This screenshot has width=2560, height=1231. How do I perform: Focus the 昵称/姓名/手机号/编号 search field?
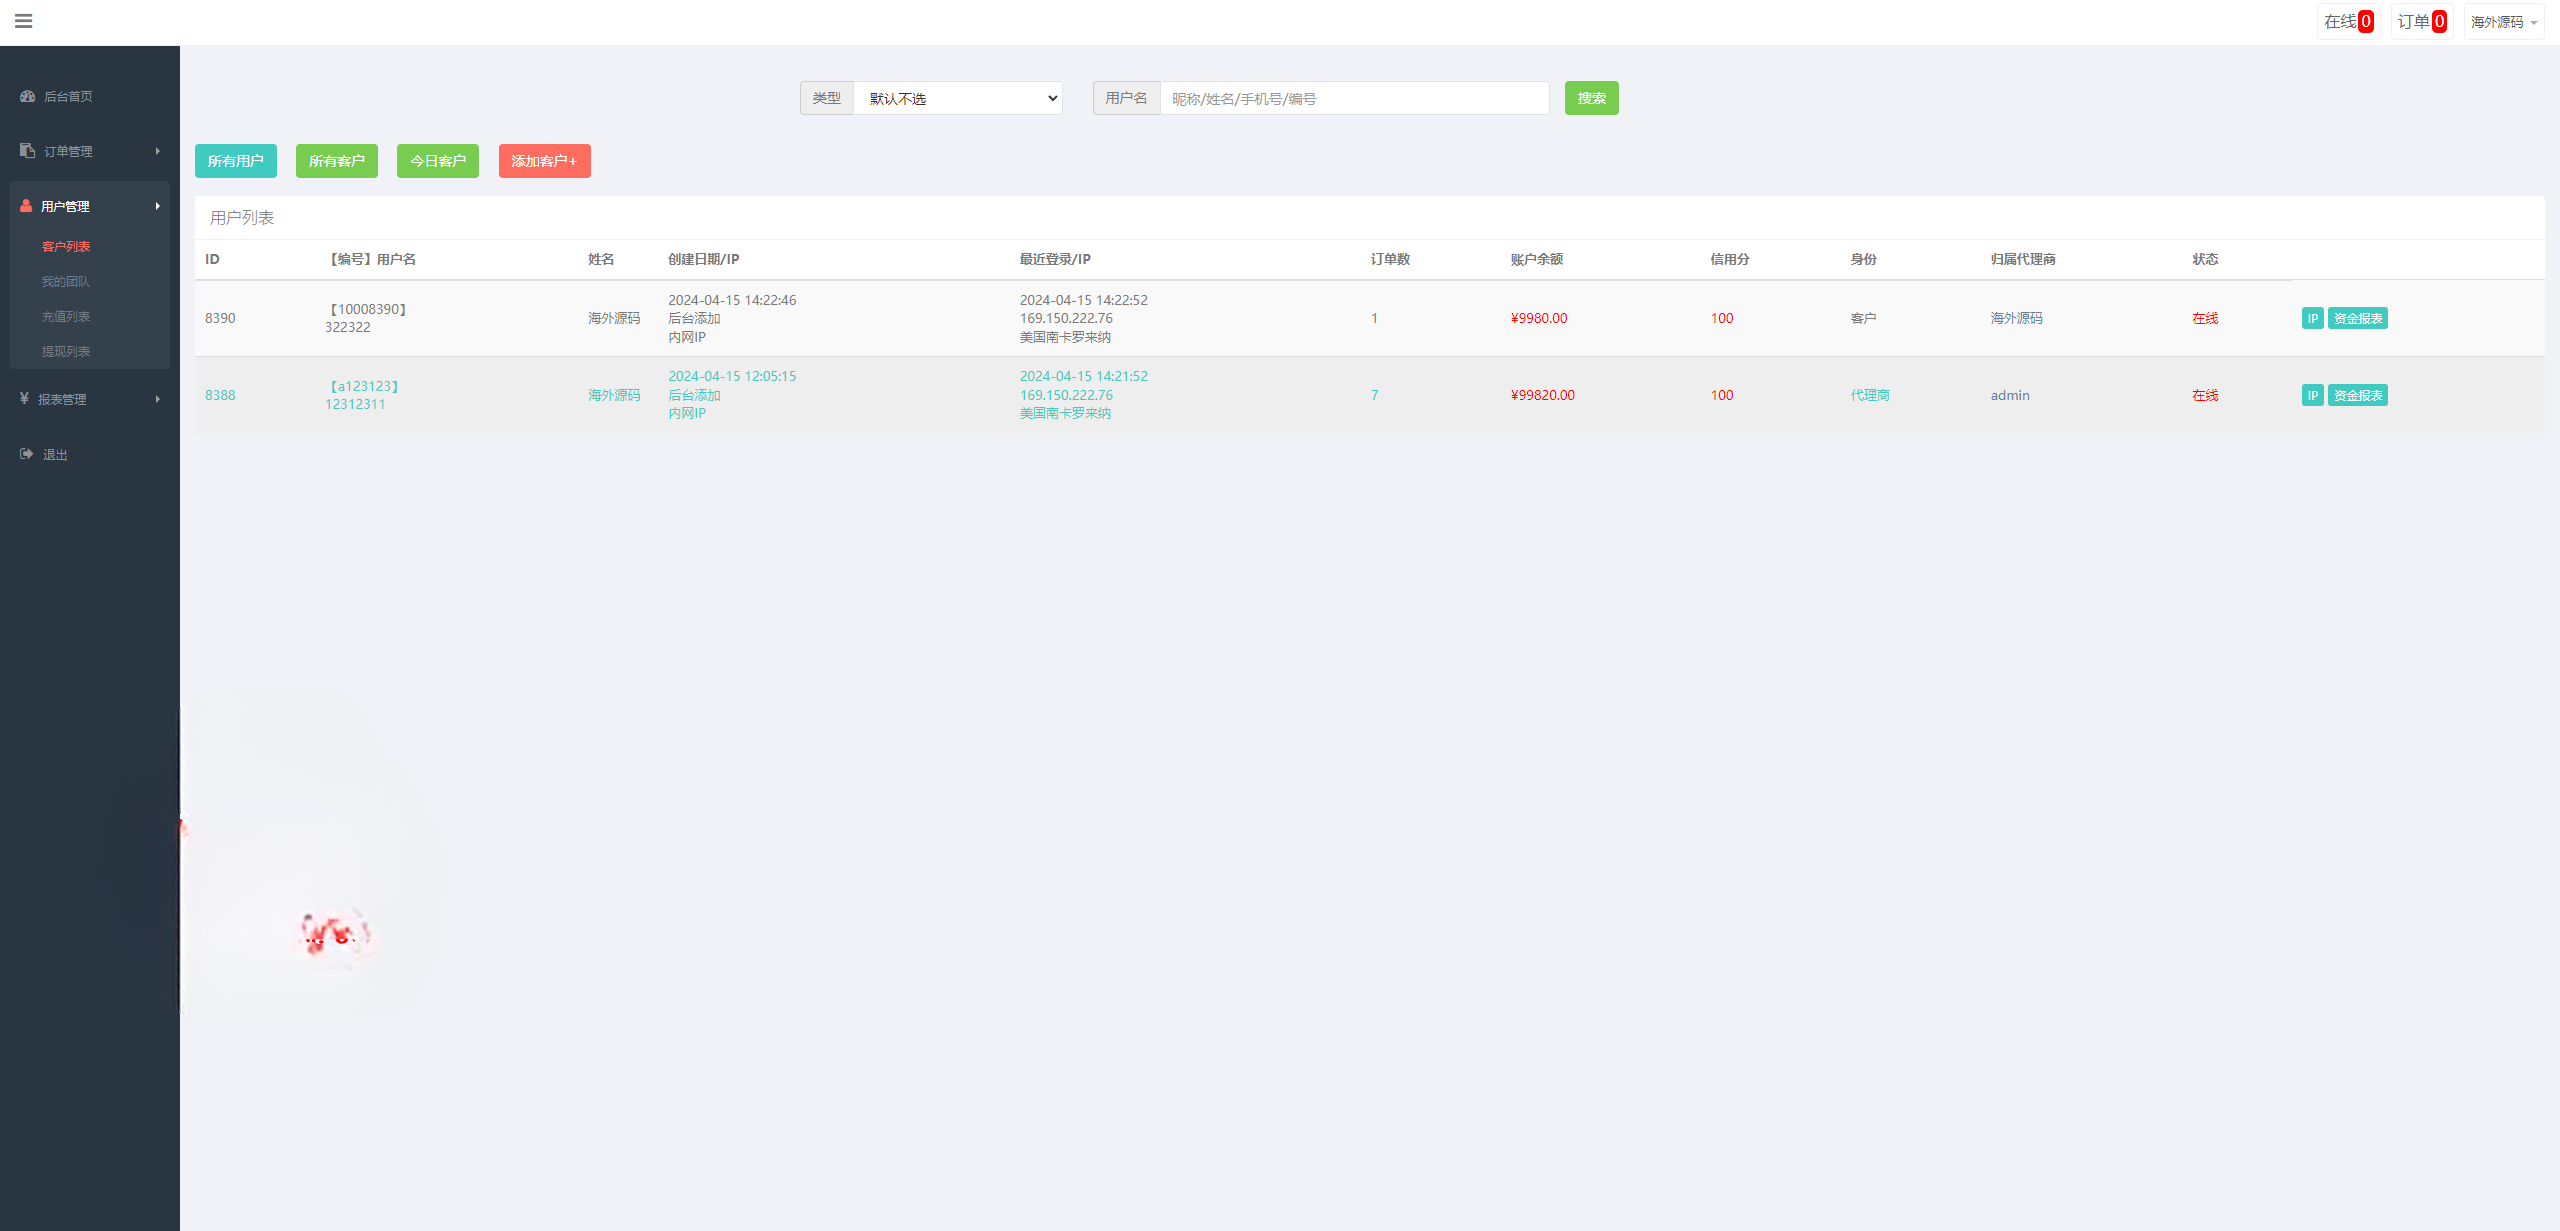(1354, 98)
